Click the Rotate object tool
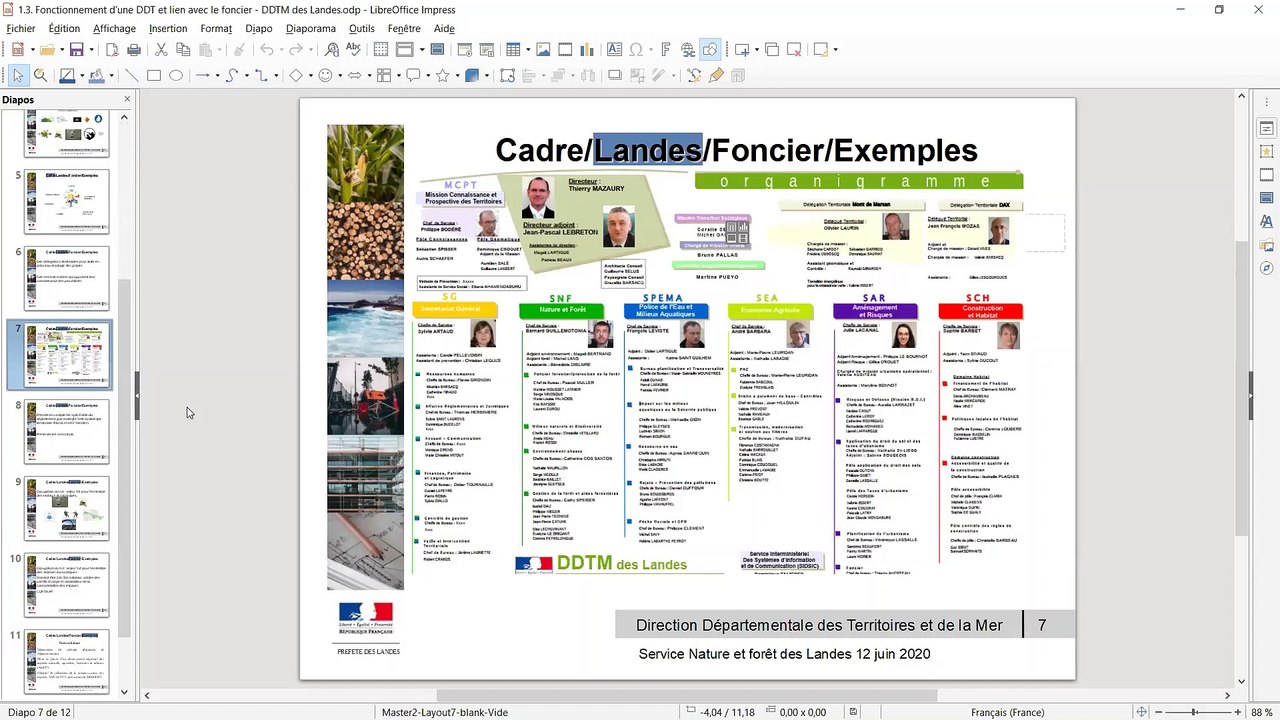 [x=507, y=75]
